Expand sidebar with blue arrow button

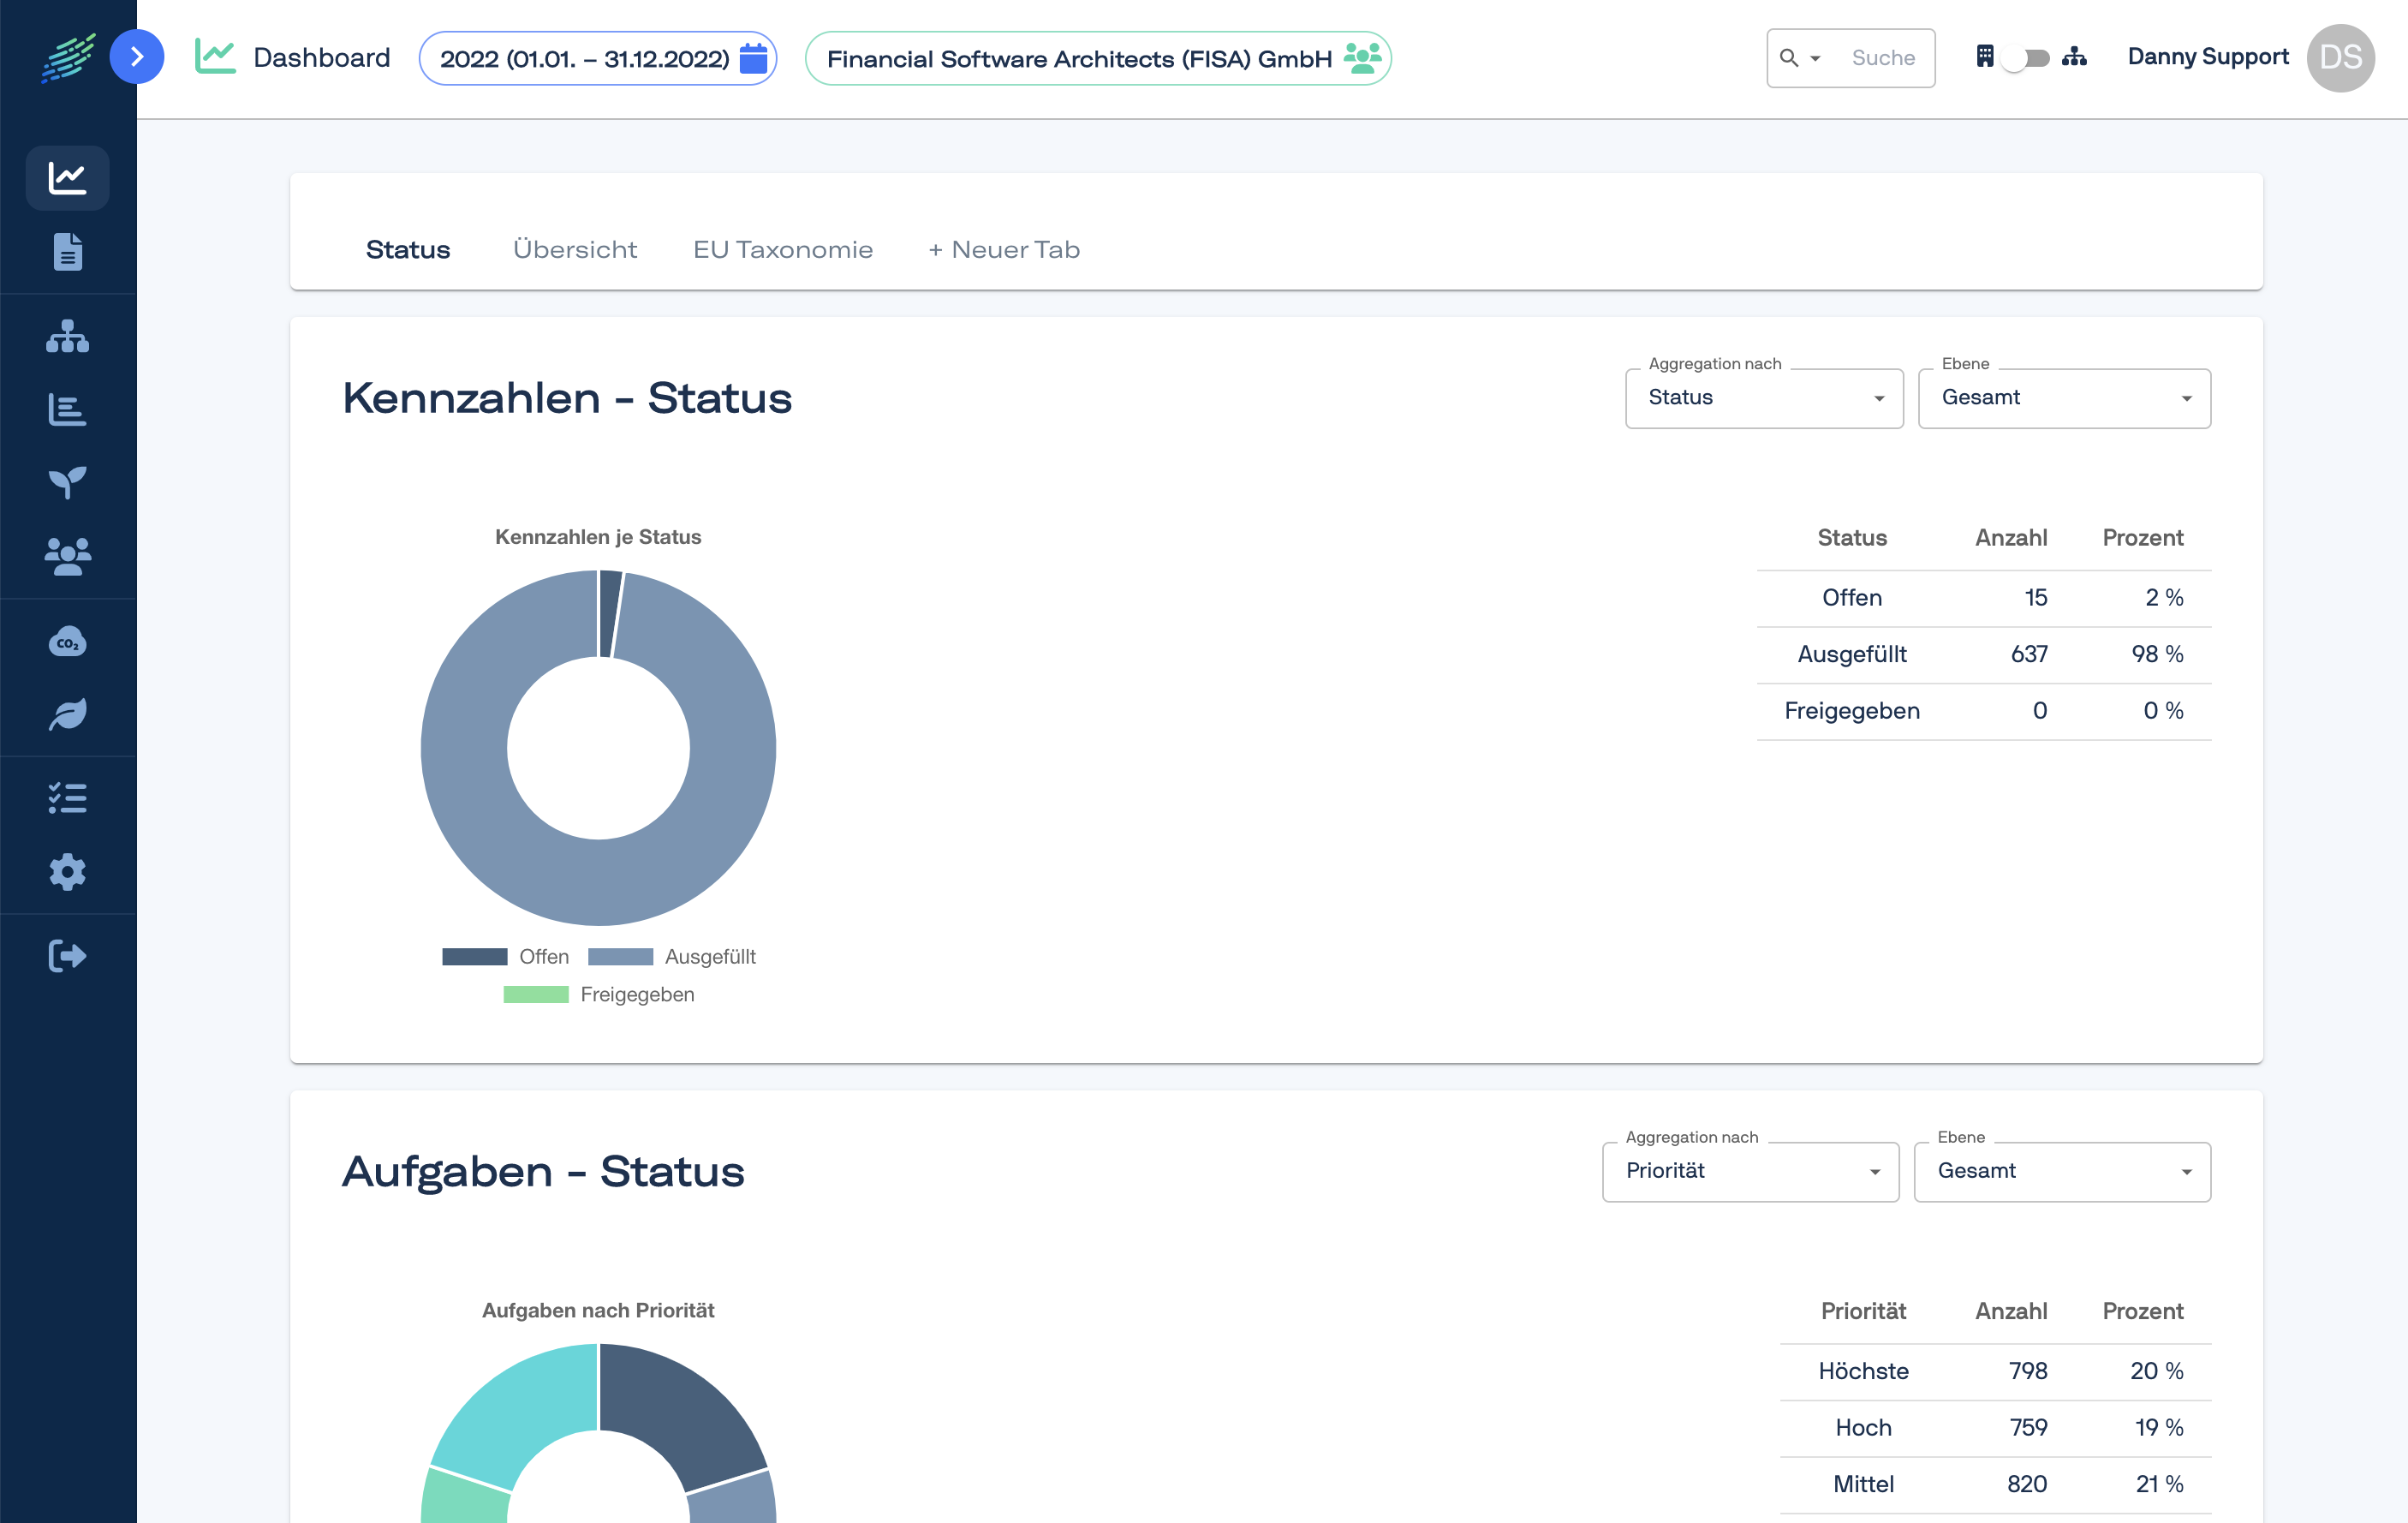137,57
